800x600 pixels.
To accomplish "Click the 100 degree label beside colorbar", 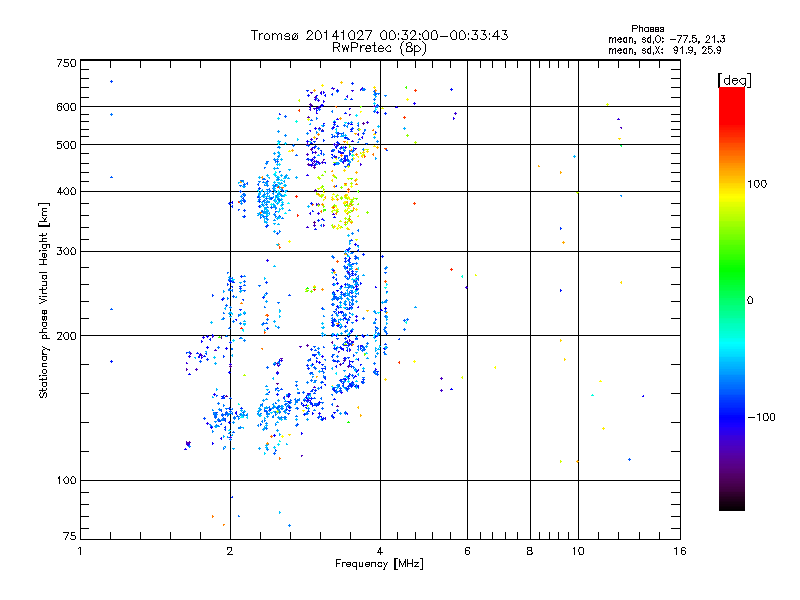I will point(757,184).
